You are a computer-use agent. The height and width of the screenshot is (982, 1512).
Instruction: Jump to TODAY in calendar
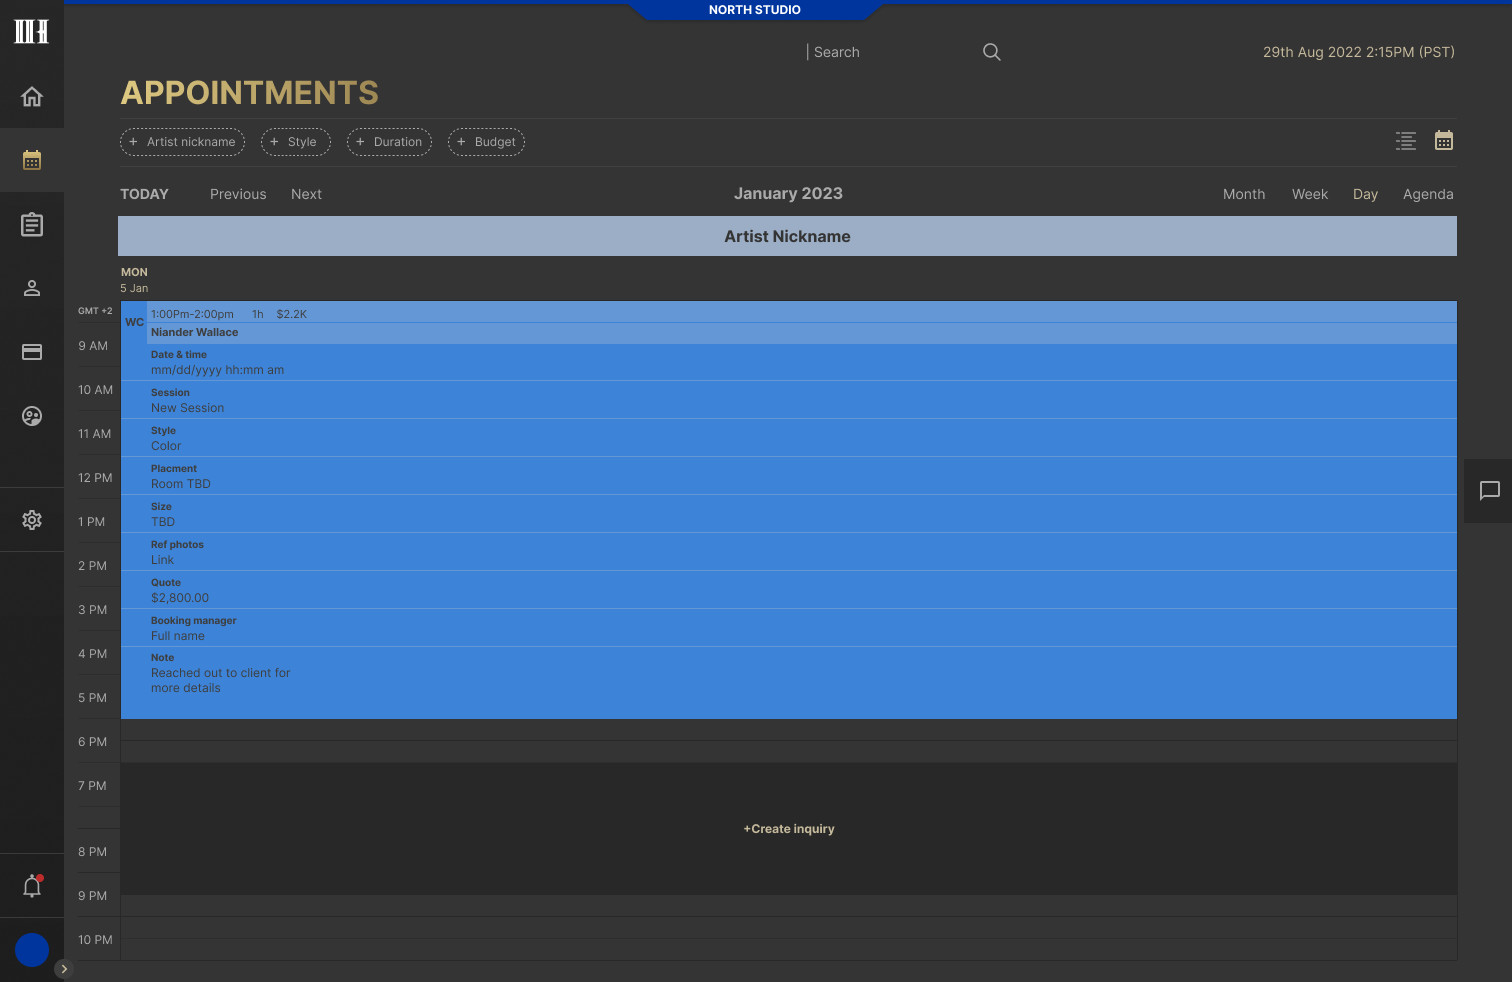[x=145, y=194]
